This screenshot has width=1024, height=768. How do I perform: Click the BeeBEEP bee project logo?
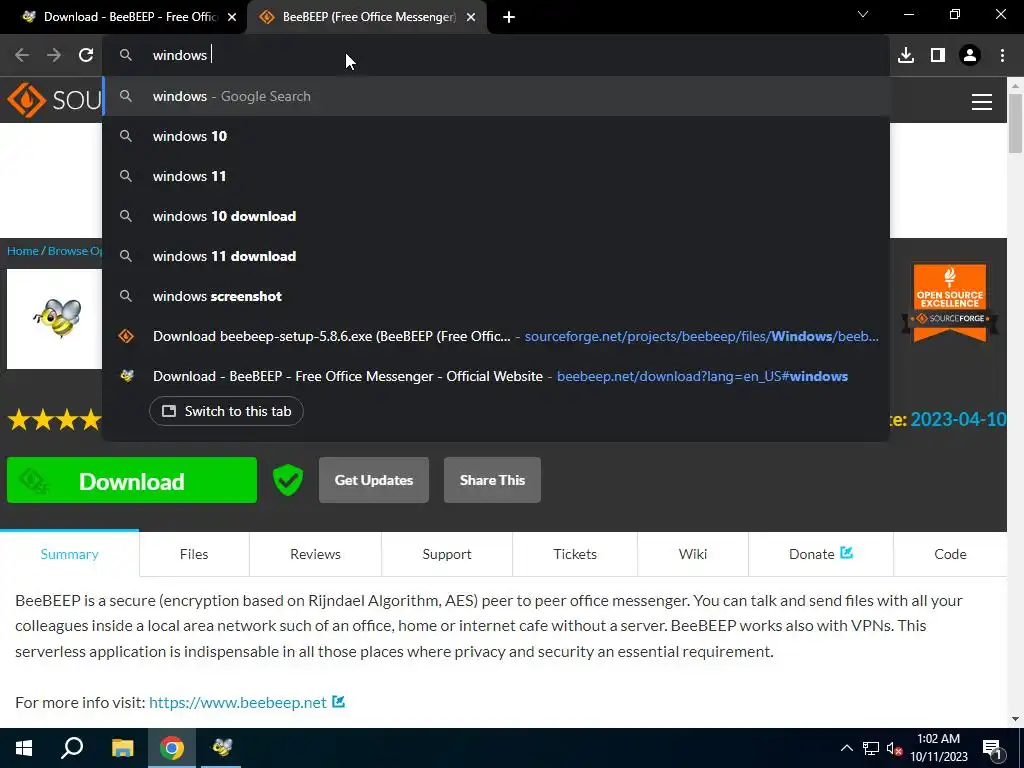tap(55, 319)
